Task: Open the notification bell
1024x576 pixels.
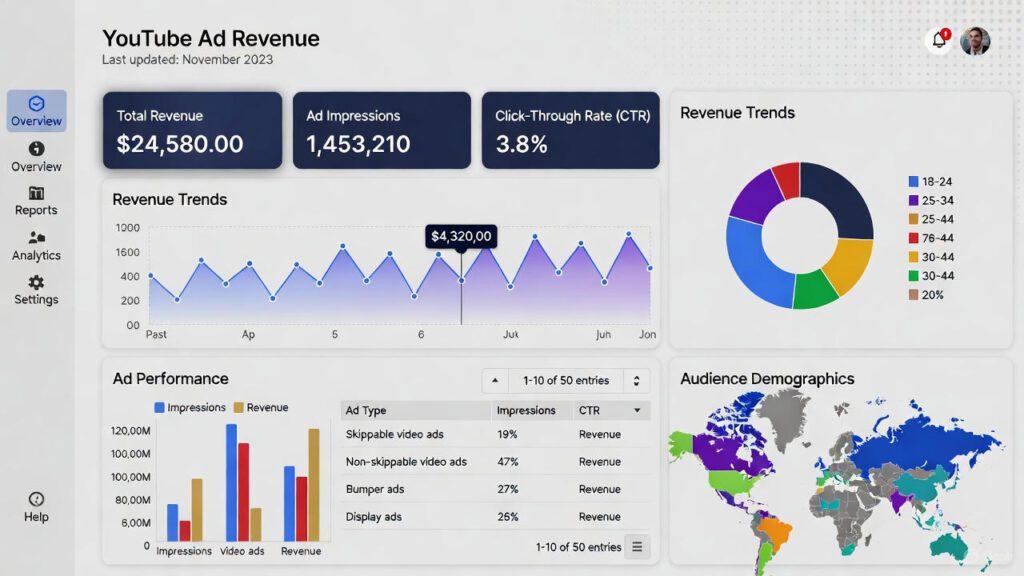Action: (x=939, y=40)
